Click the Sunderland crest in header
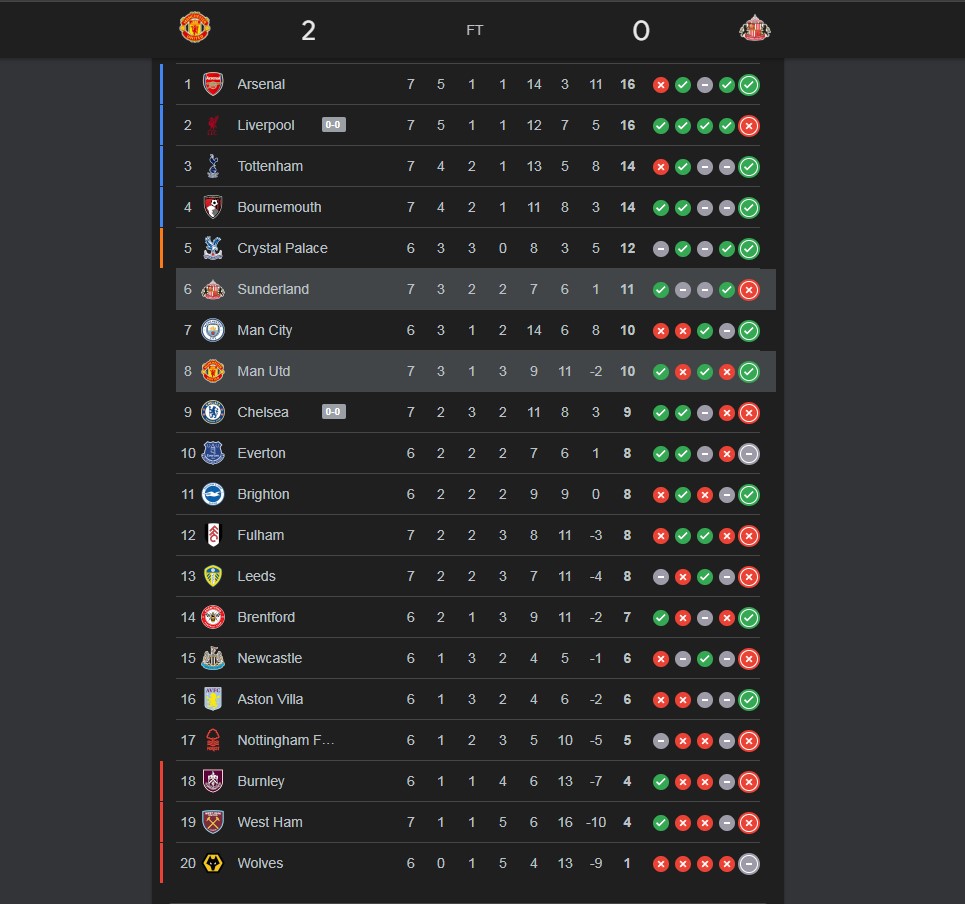The width and height of the screenshot is (965, 904). coord(754,27)
